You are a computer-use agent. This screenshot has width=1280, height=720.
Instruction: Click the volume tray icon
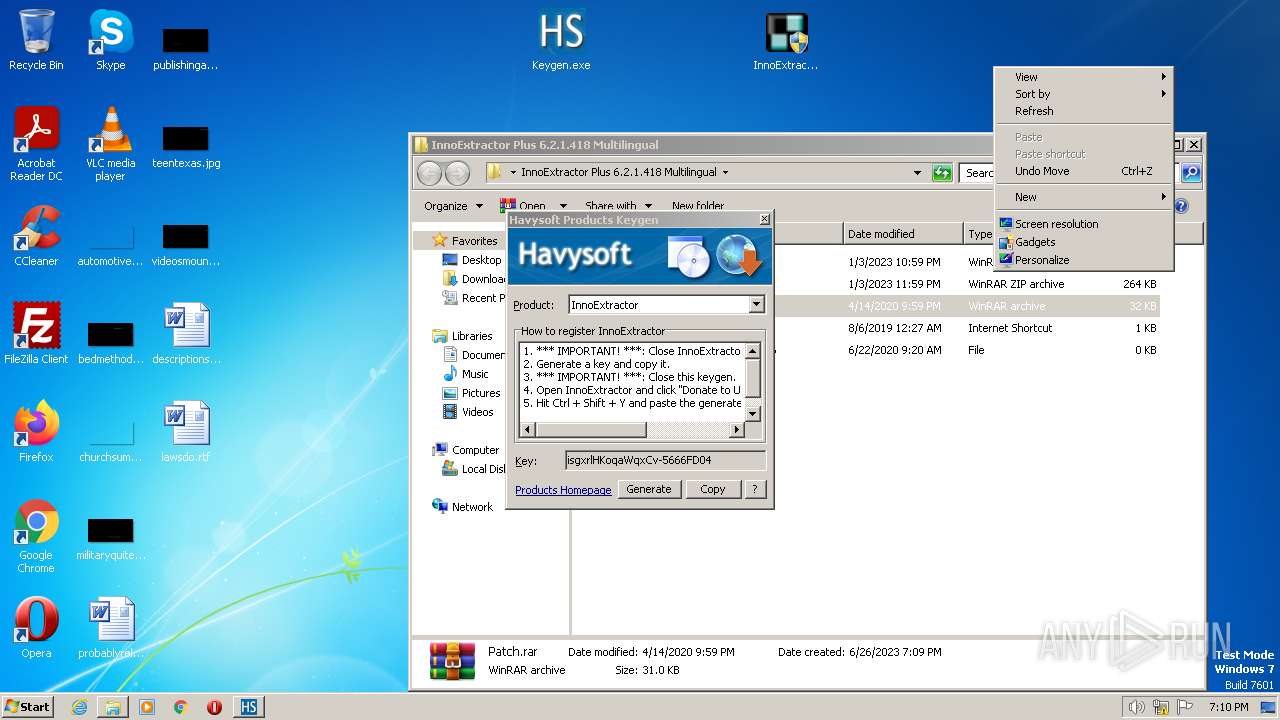[1136, 707]
